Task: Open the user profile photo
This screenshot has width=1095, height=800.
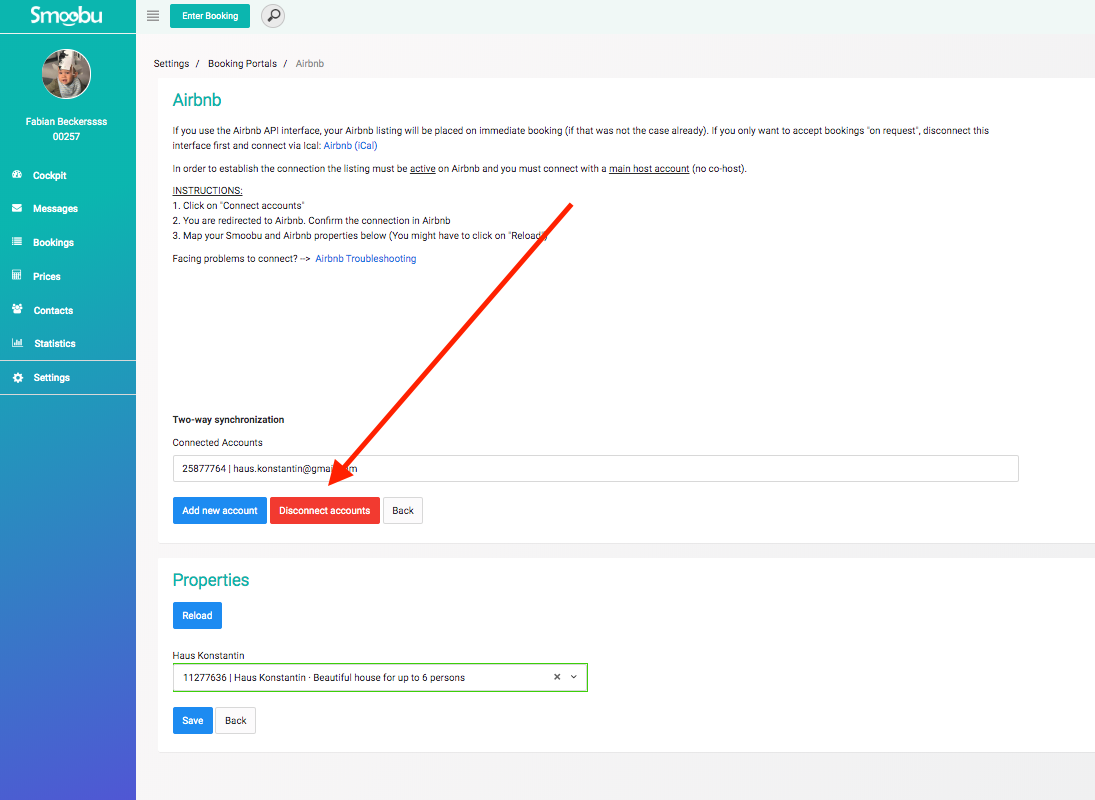Action: [66, 74]
